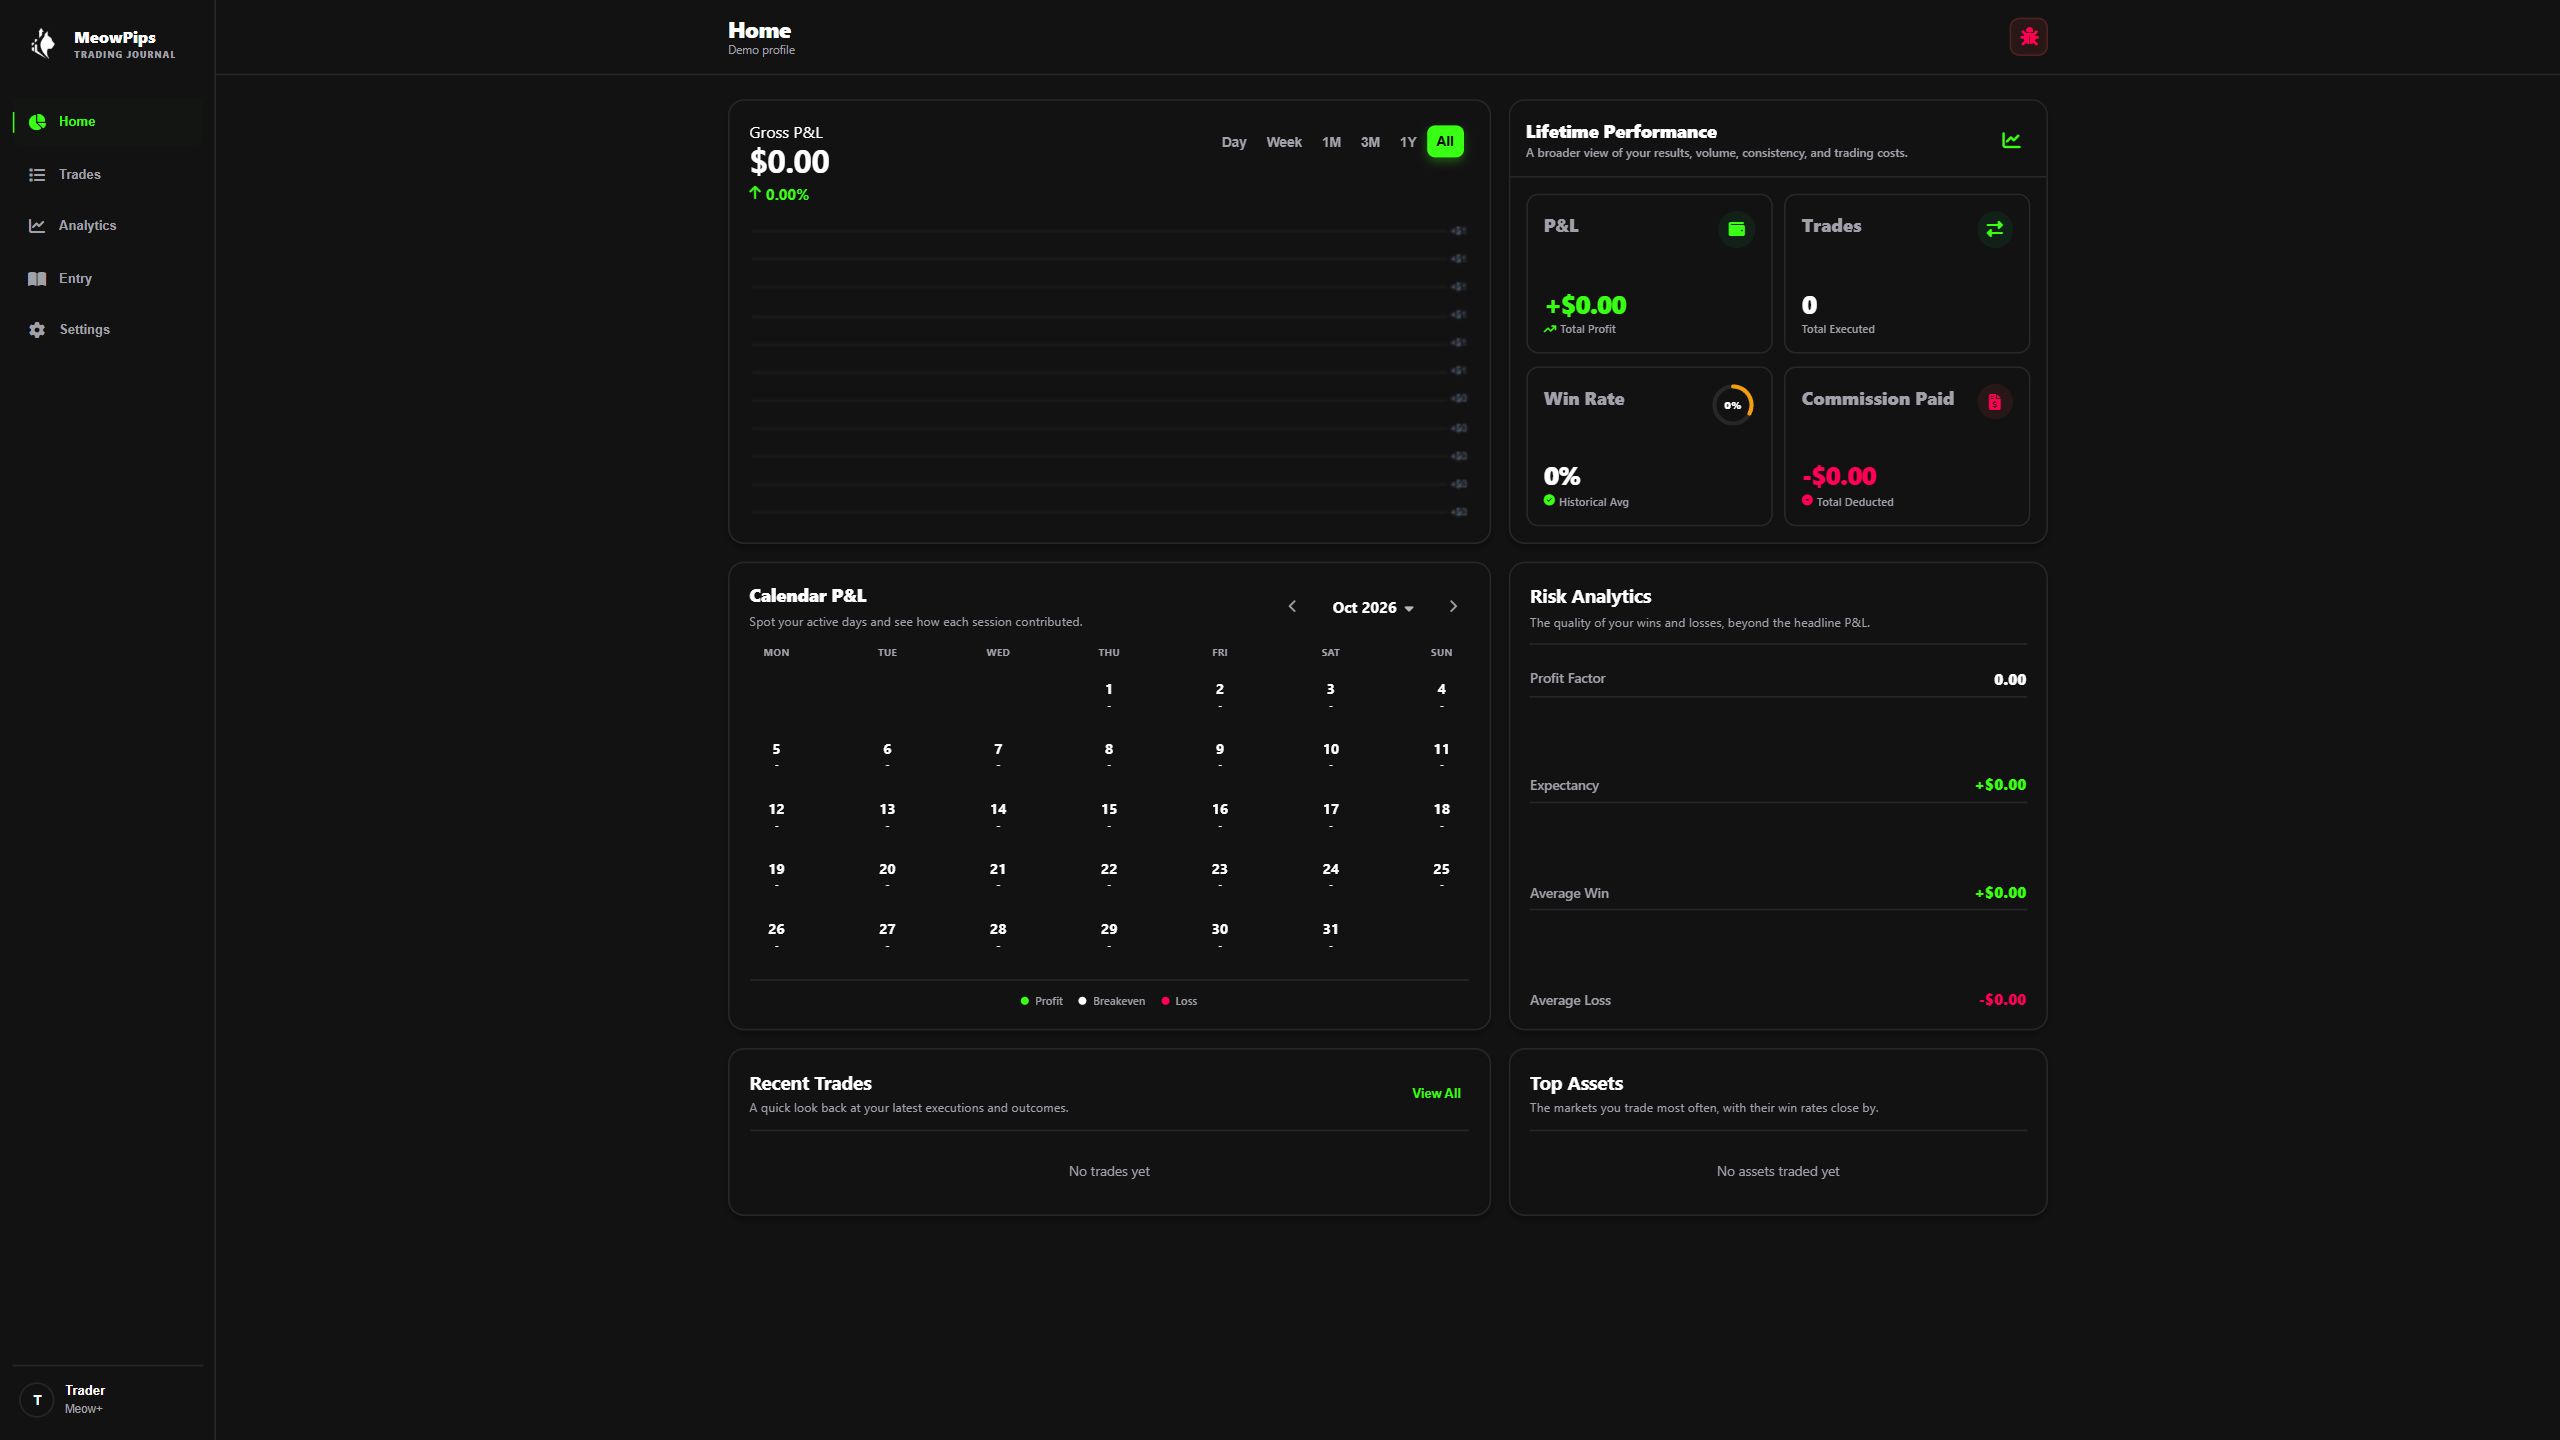Image resolution: width=2560 pixels, height=1440 pixels.
Task: Click the Lifetime Performance chart icon
Action: click(2011, 141)
